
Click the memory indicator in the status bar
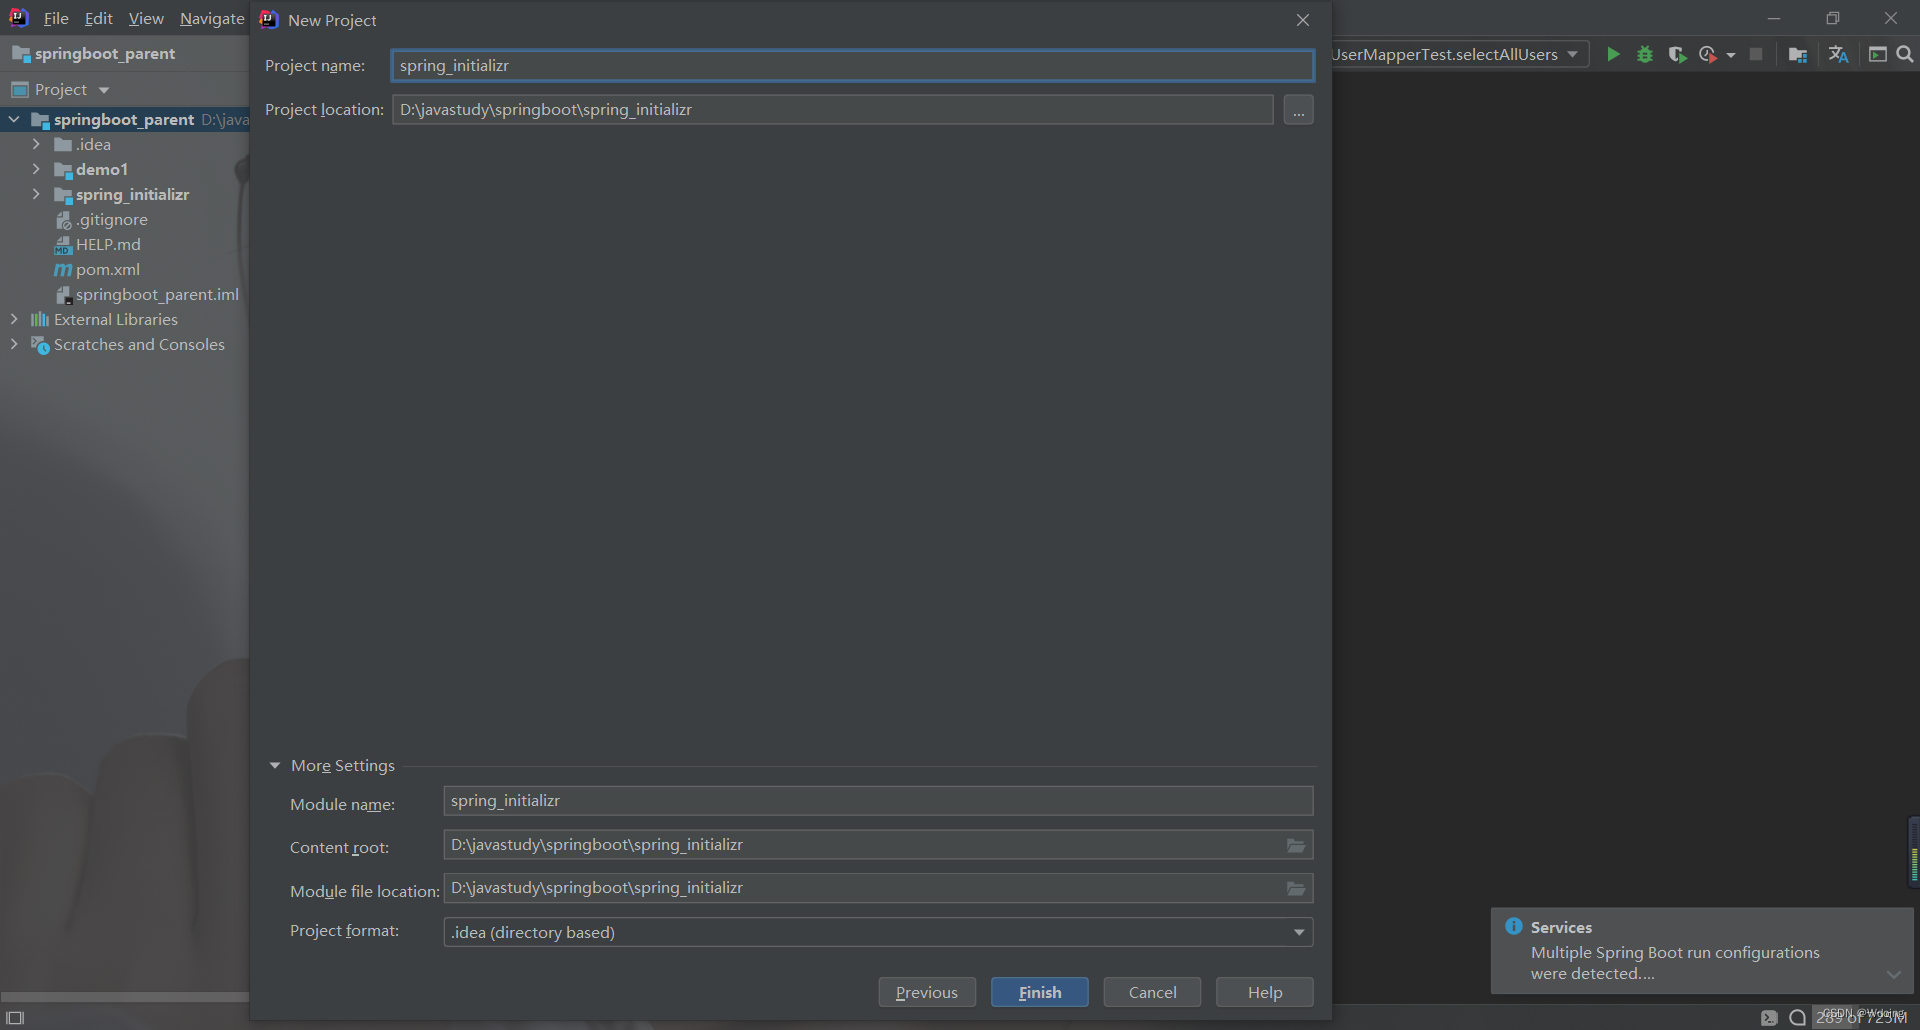pyautogui.click(x=1862, y=1018)
